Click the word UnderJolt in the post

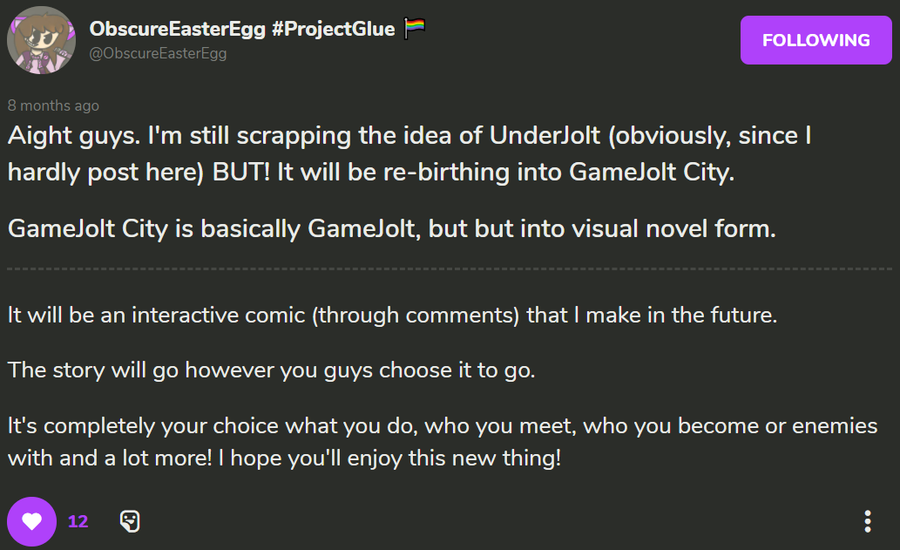click(544, 136)
